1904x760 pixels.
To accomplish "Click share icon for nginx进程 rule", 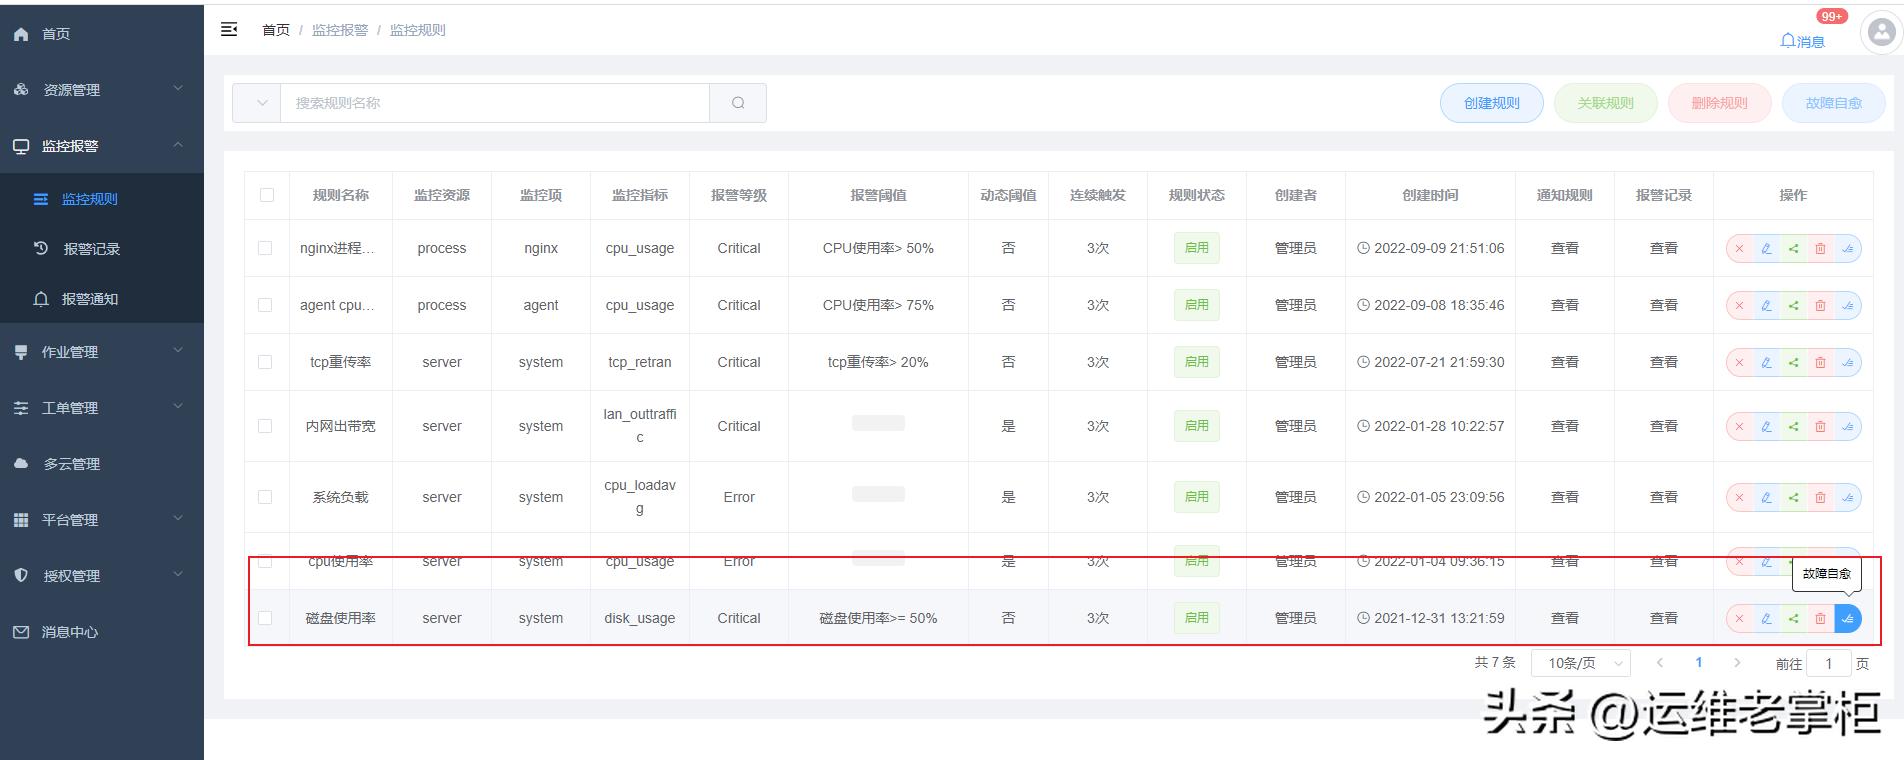I will [x=1793, y=248].
